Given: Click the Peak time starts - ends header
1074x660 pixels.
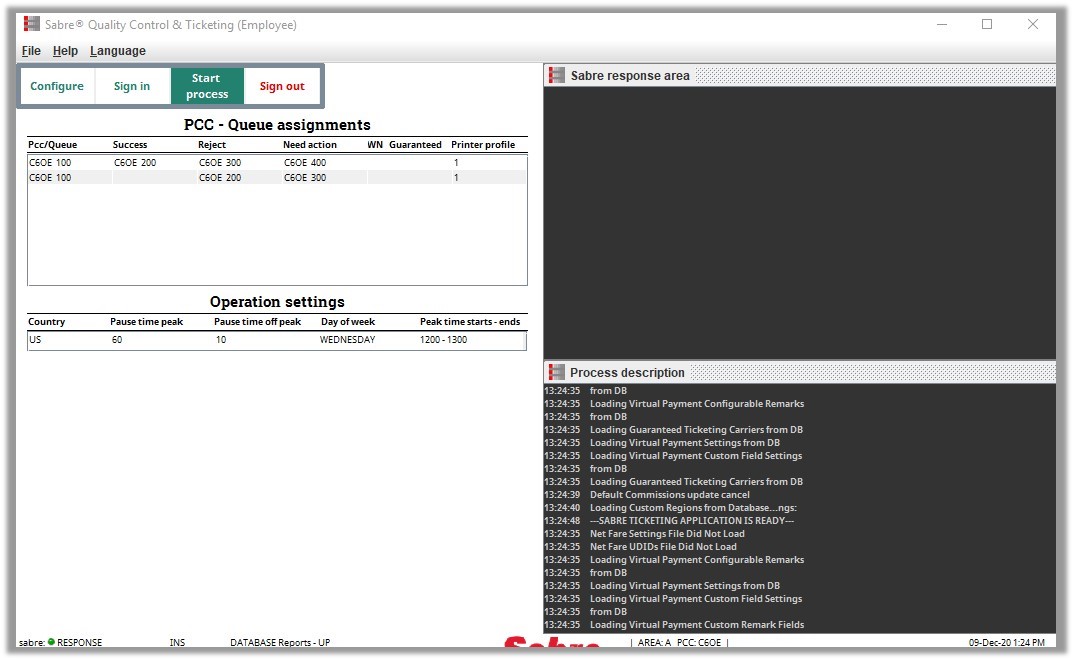Looking at the screenshot, I should tap(470, 322).
